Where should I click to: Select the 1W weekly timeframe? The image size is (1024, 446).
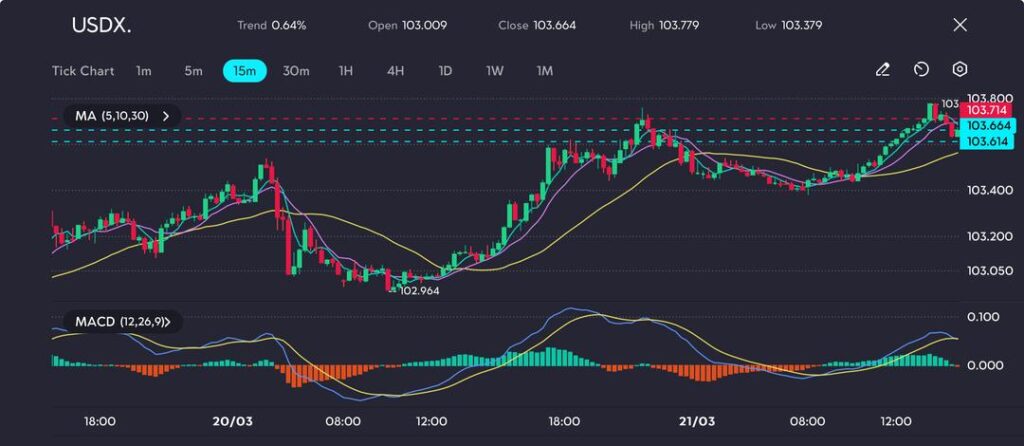pos(495,71)
